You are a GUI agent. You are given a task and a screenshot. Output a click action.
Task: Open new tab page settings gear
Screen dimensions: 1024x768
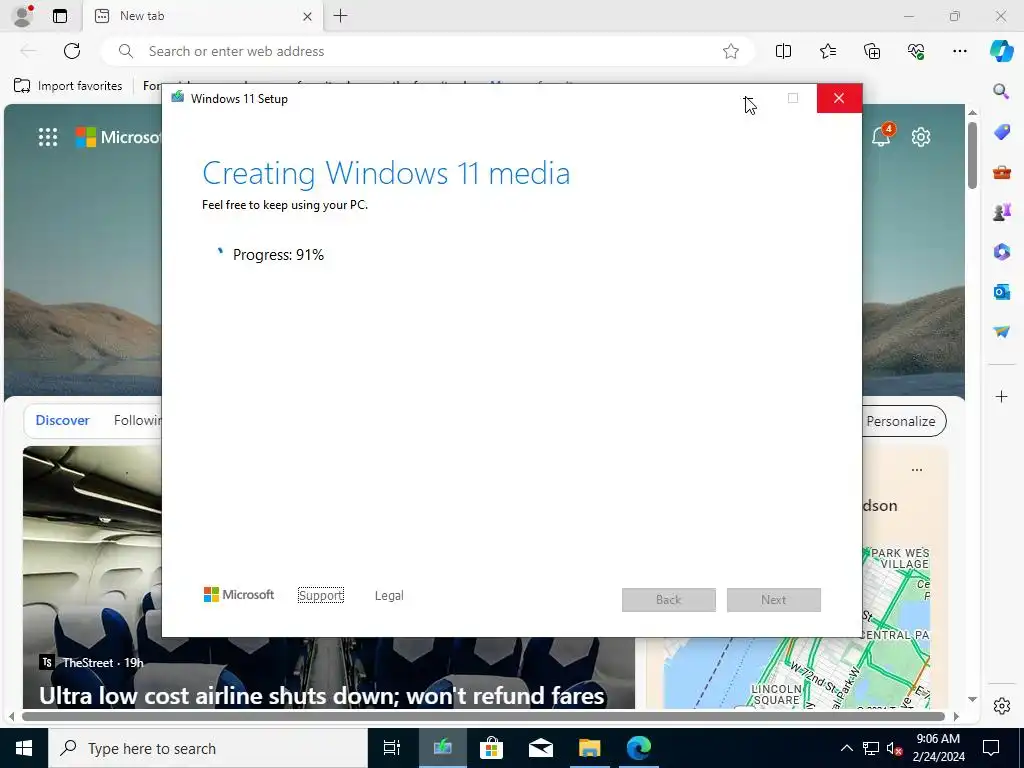[921, 137]
